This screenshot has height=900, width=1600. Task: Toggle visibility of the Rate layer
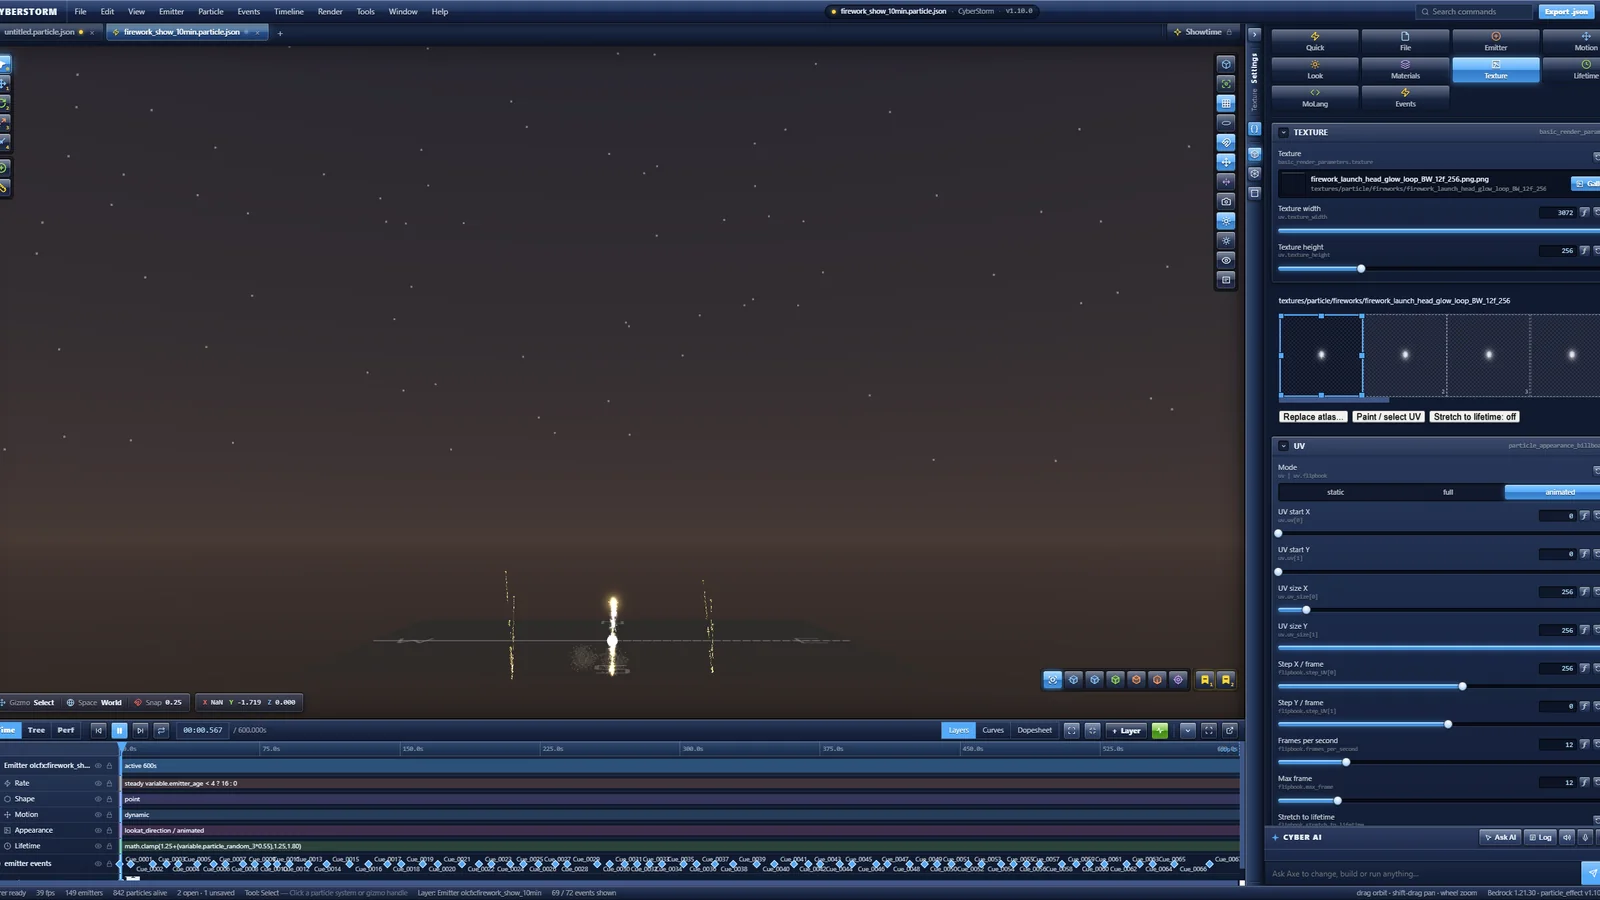pyautogui.click(x=98, y=783)
